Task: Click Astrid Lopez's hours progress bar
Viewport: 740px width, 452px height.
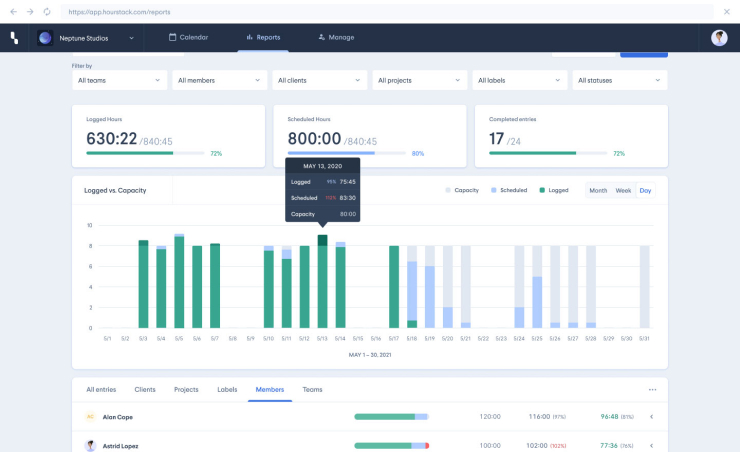Action: click(x=391, y=445)
